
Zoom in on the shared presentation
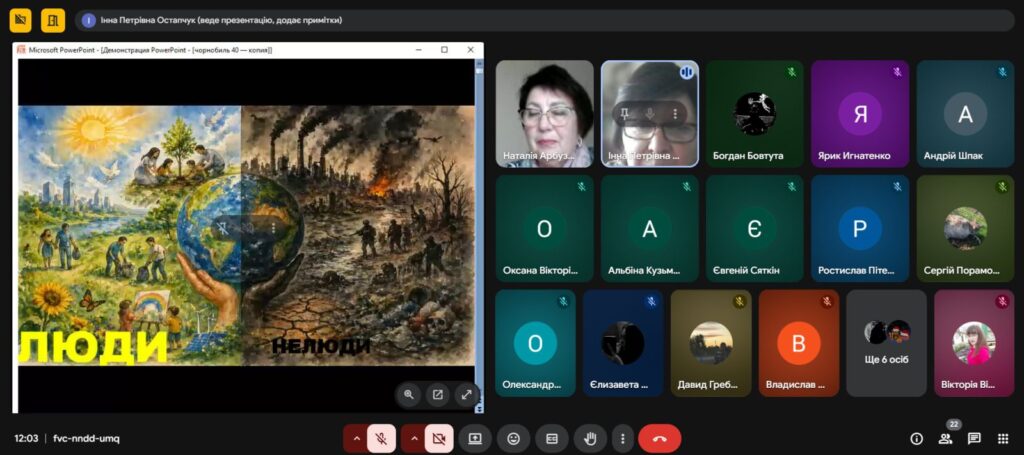click(x=409, y=394)
